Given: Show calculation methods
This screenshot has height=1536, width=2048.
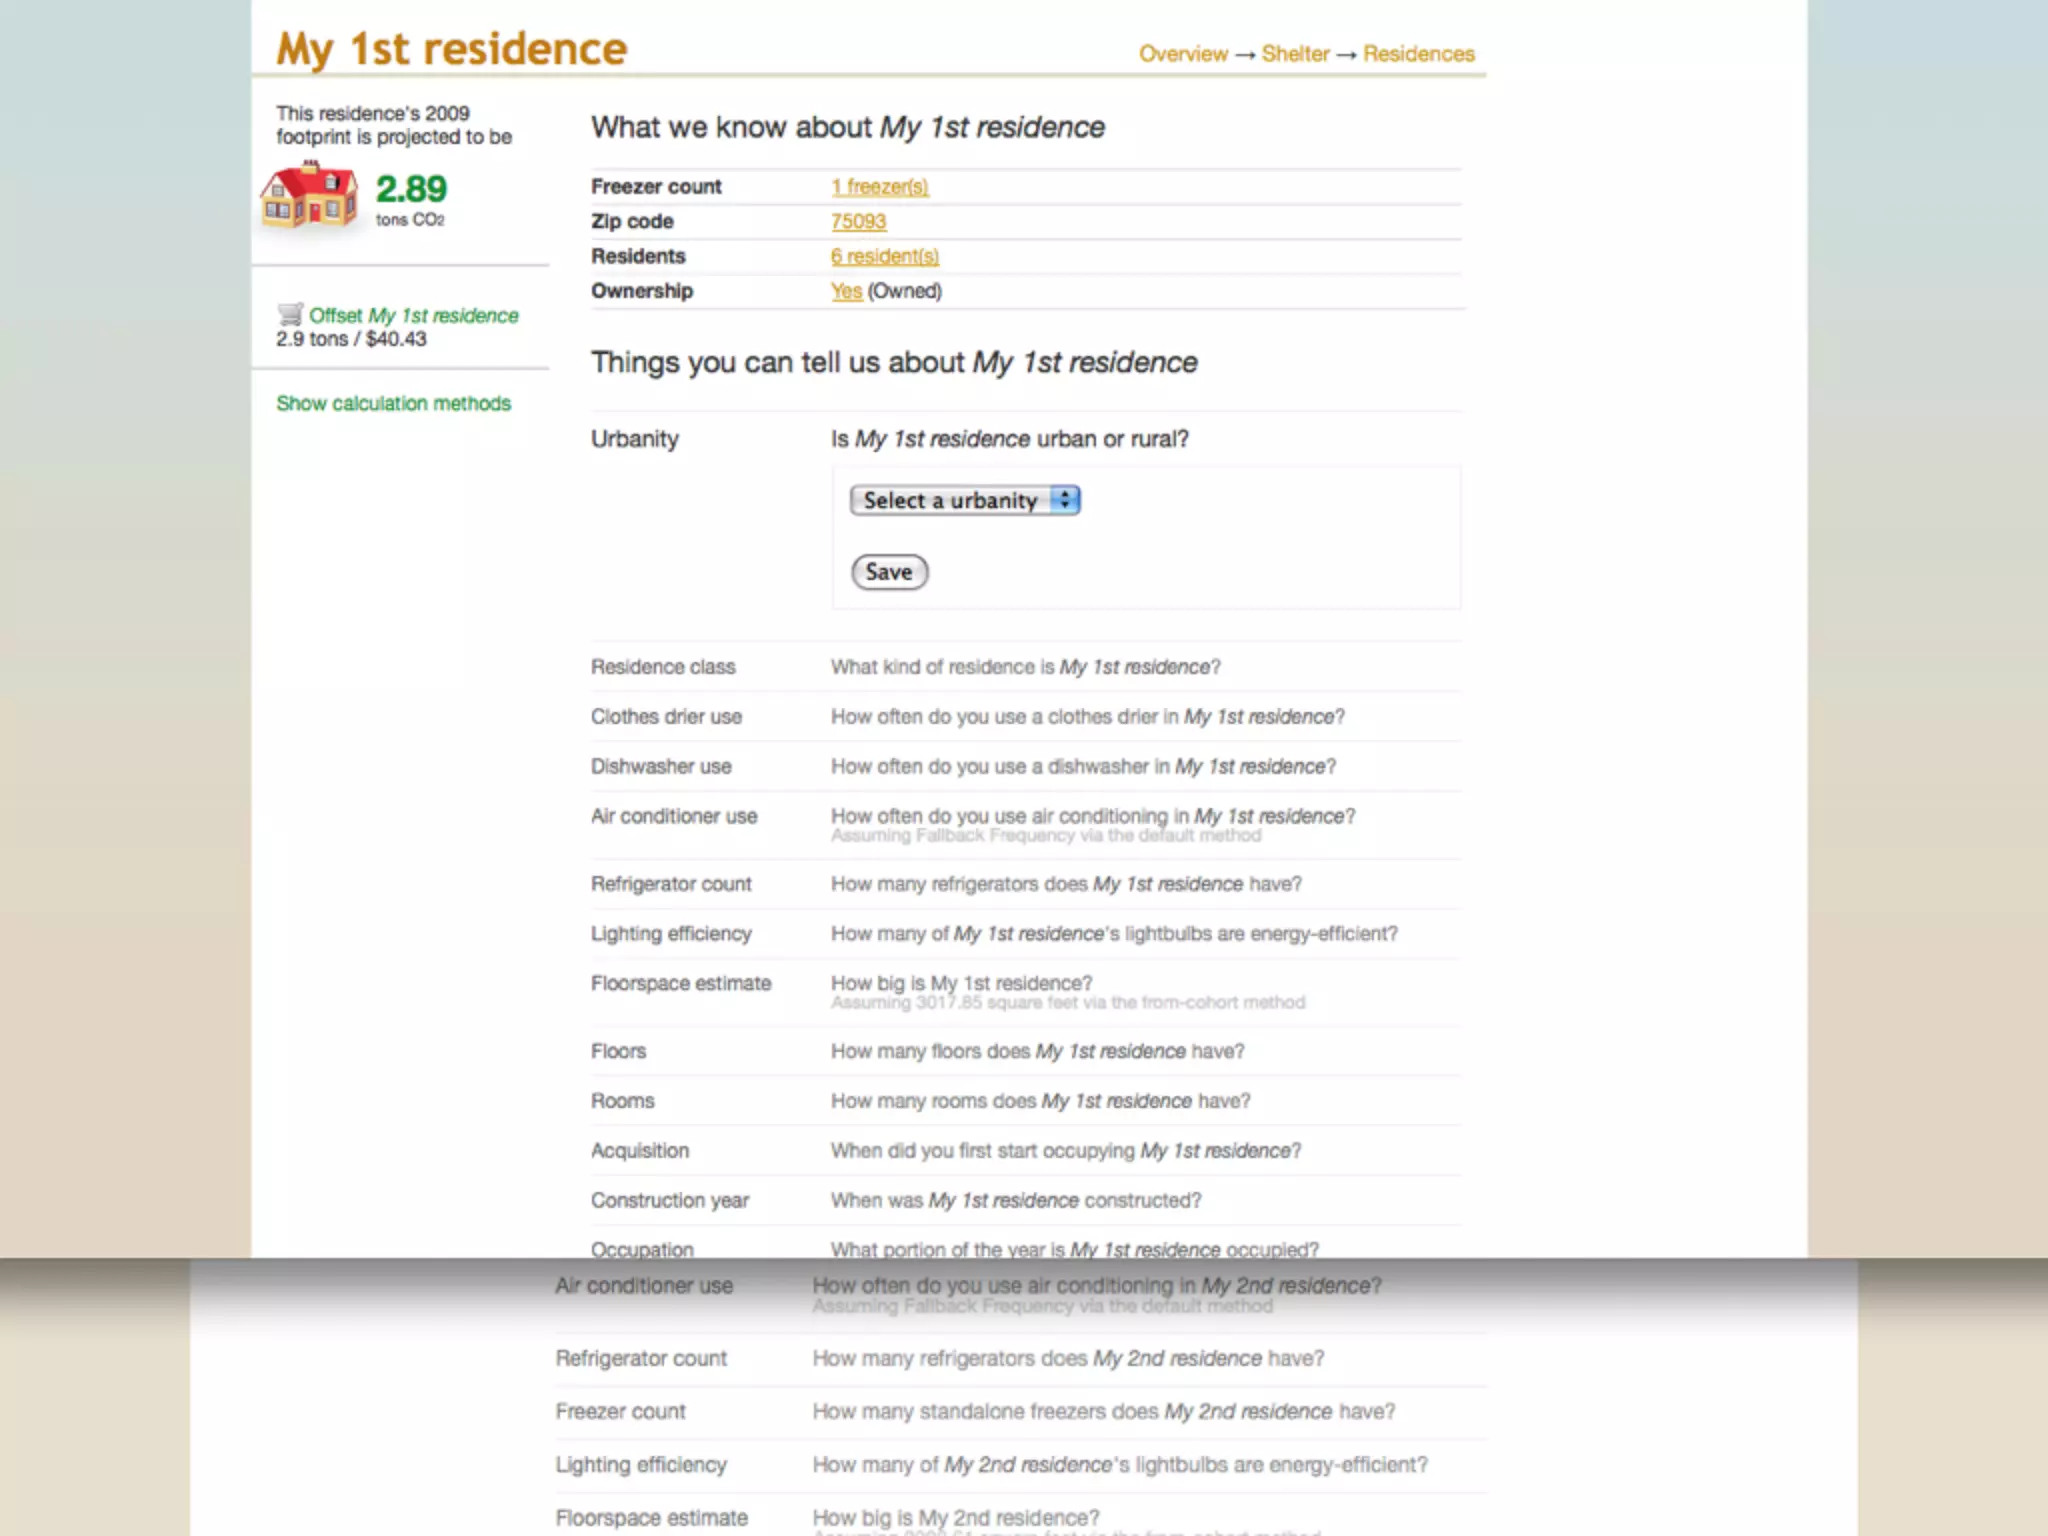Looking at the screenshot, I should pyautogui.click(x=393, y=403).
